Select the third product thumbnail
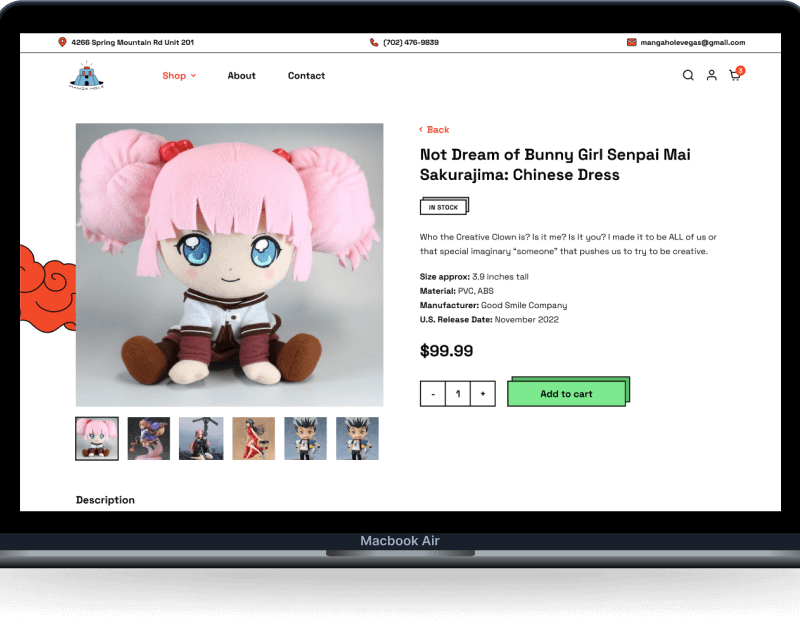The height and width of the screenshot is (624, 800). click(x=201, y=439)
